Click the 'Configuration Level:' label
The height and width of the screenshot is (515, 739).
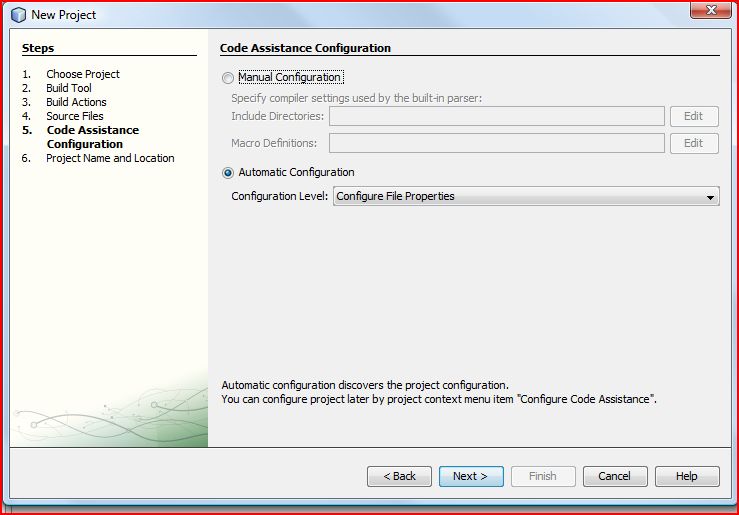(x=279, y=196)
